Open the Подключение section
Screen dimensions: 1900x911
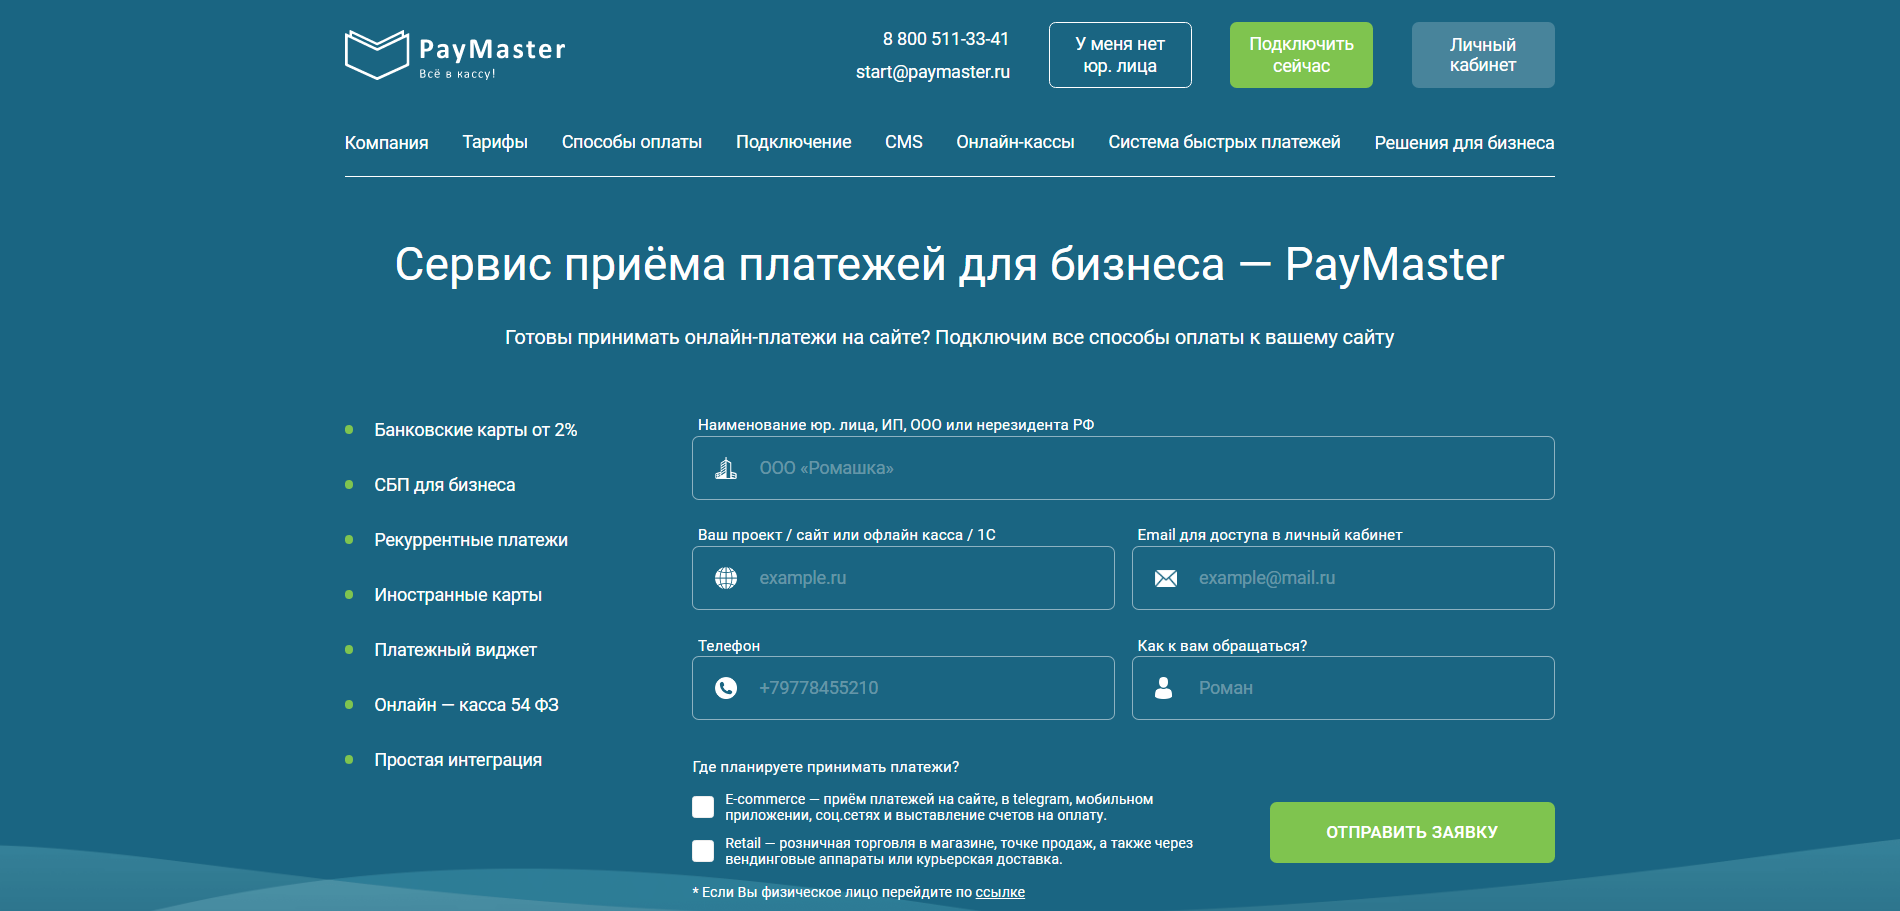coord(794,142)
